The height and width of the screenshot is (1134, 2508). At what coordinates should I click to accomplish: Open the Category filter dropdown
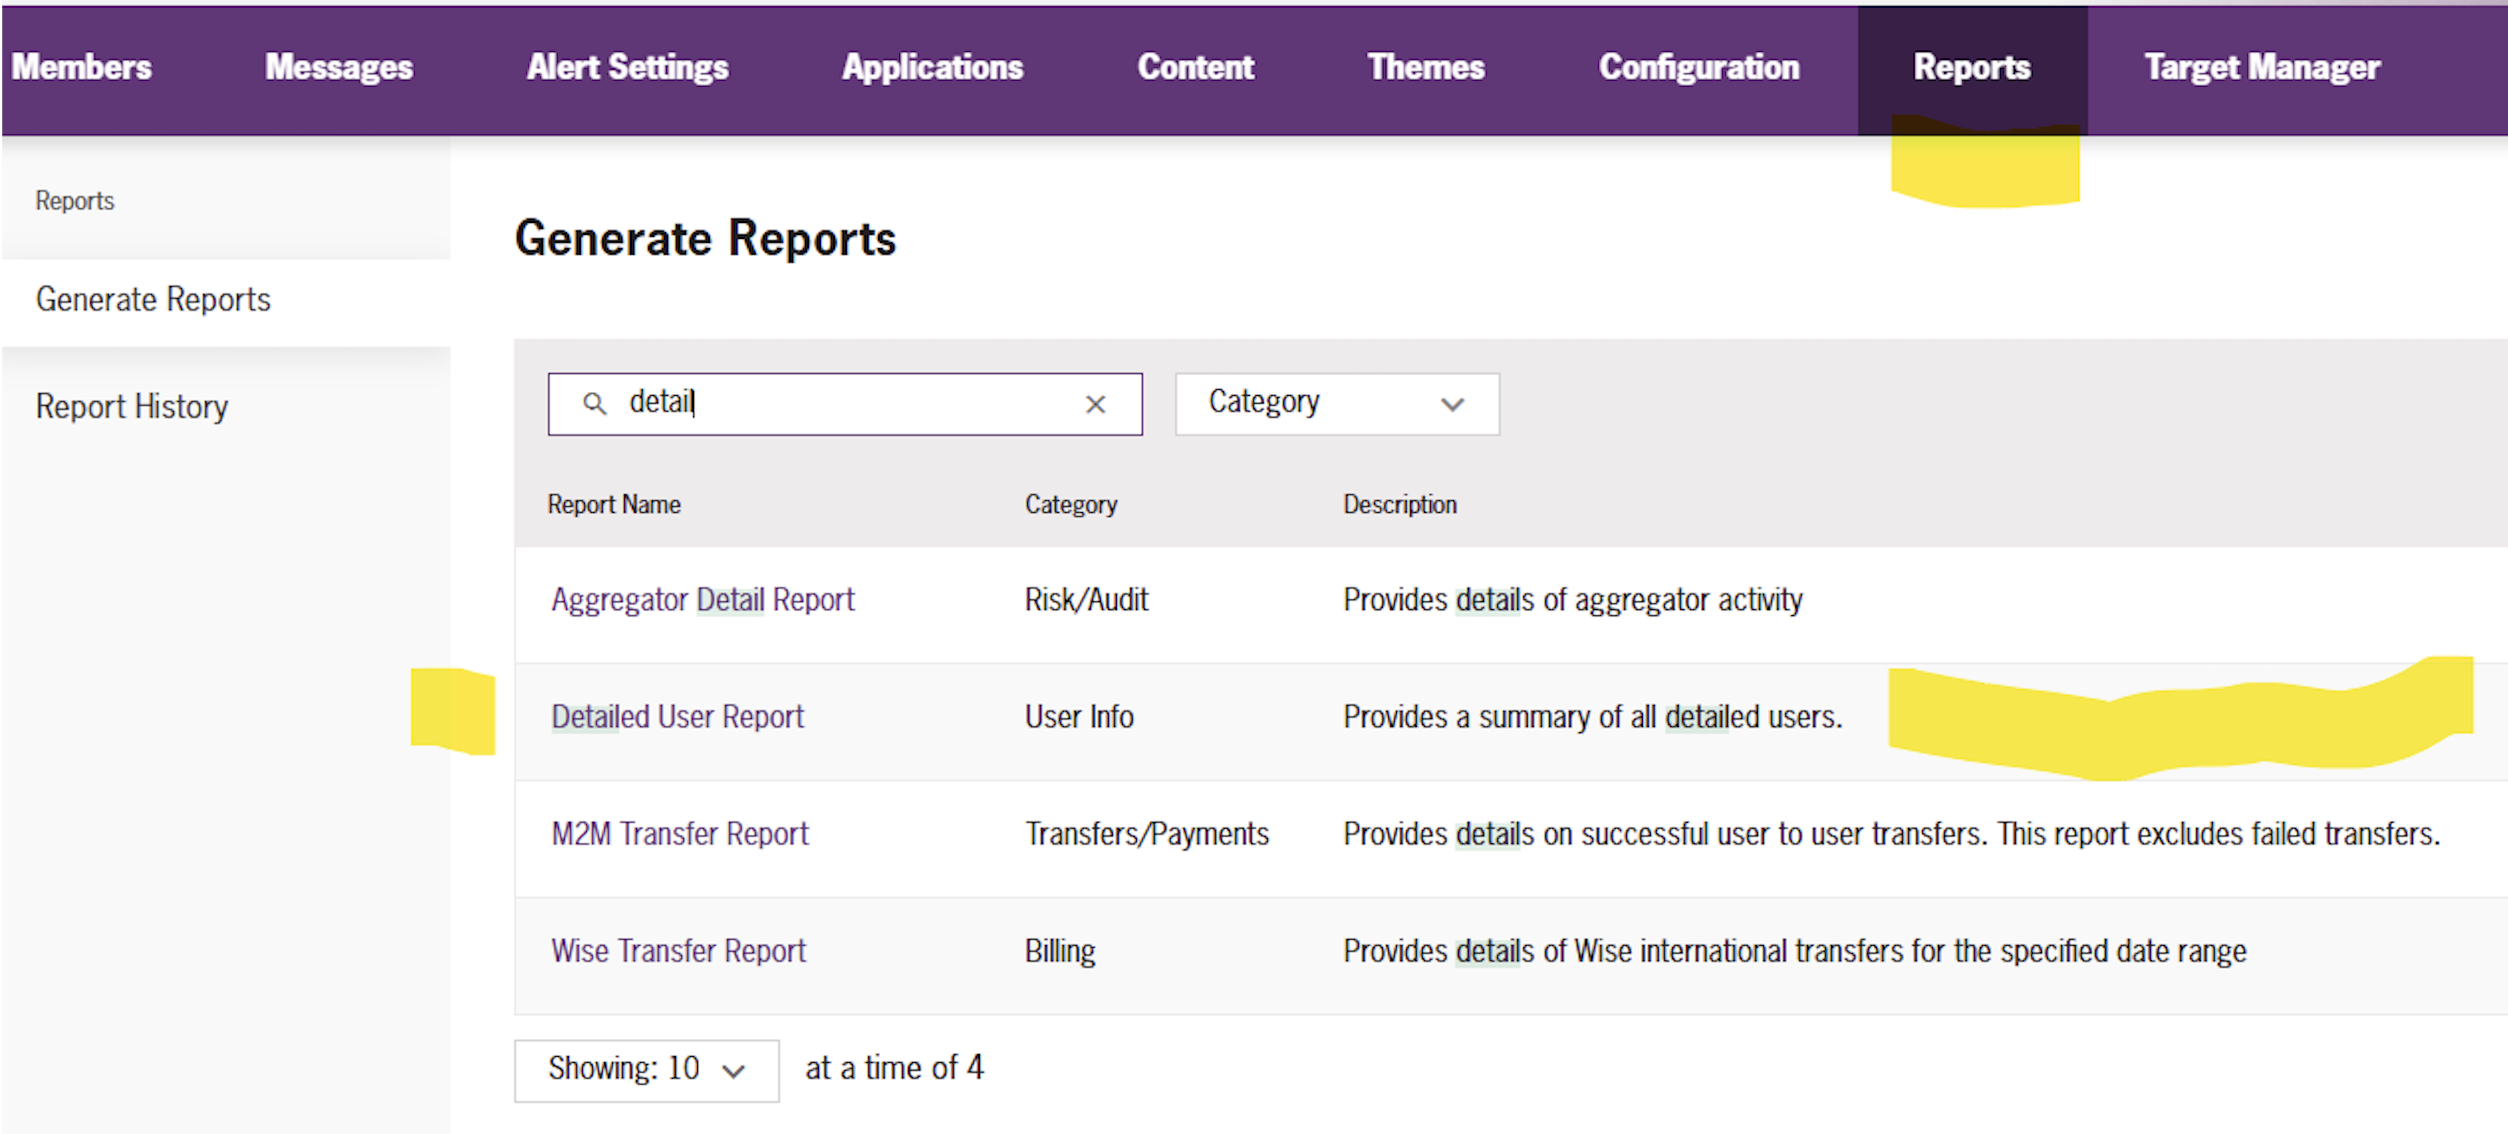(x=1337, y=404)
